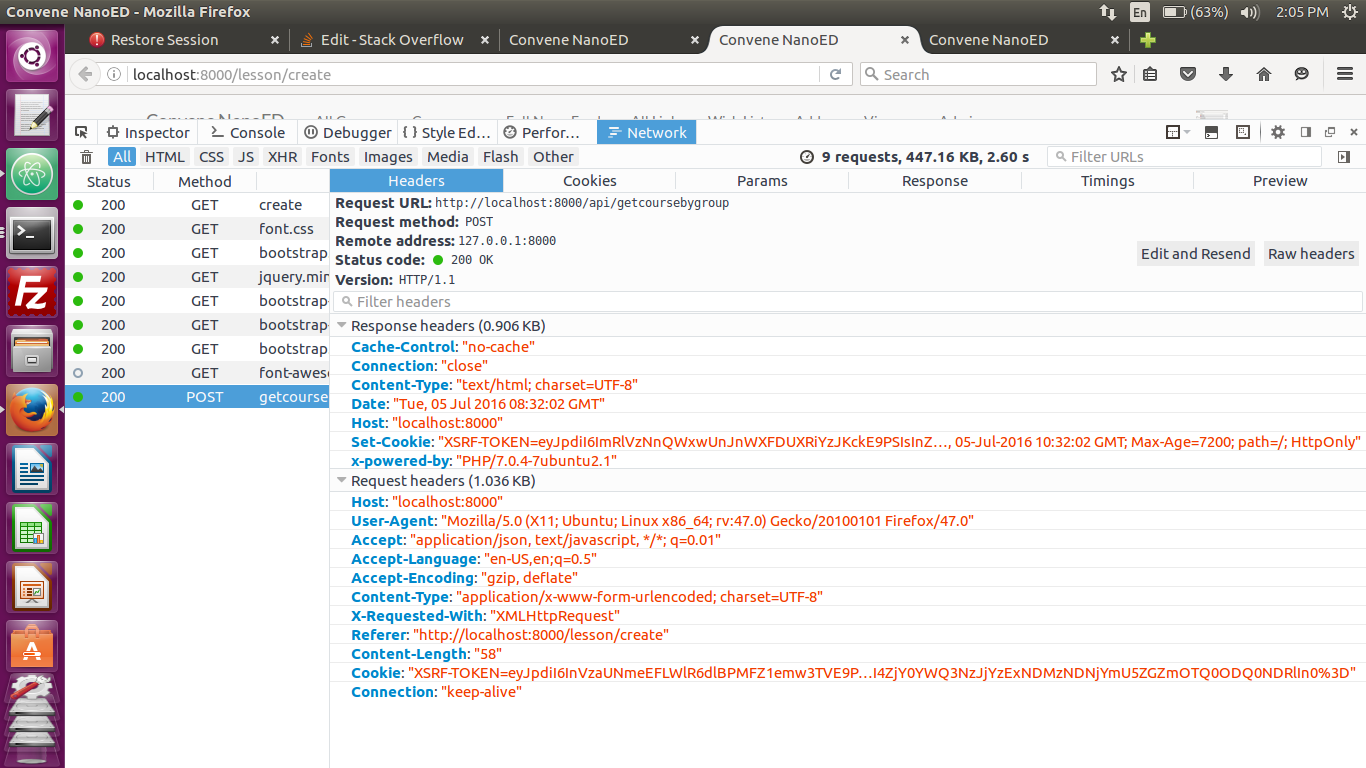Image resolution: width=1366 pixels, height=768 pixels.
Task: Click the Pocket icon in the toolbar
Action: click(1188, 74)
